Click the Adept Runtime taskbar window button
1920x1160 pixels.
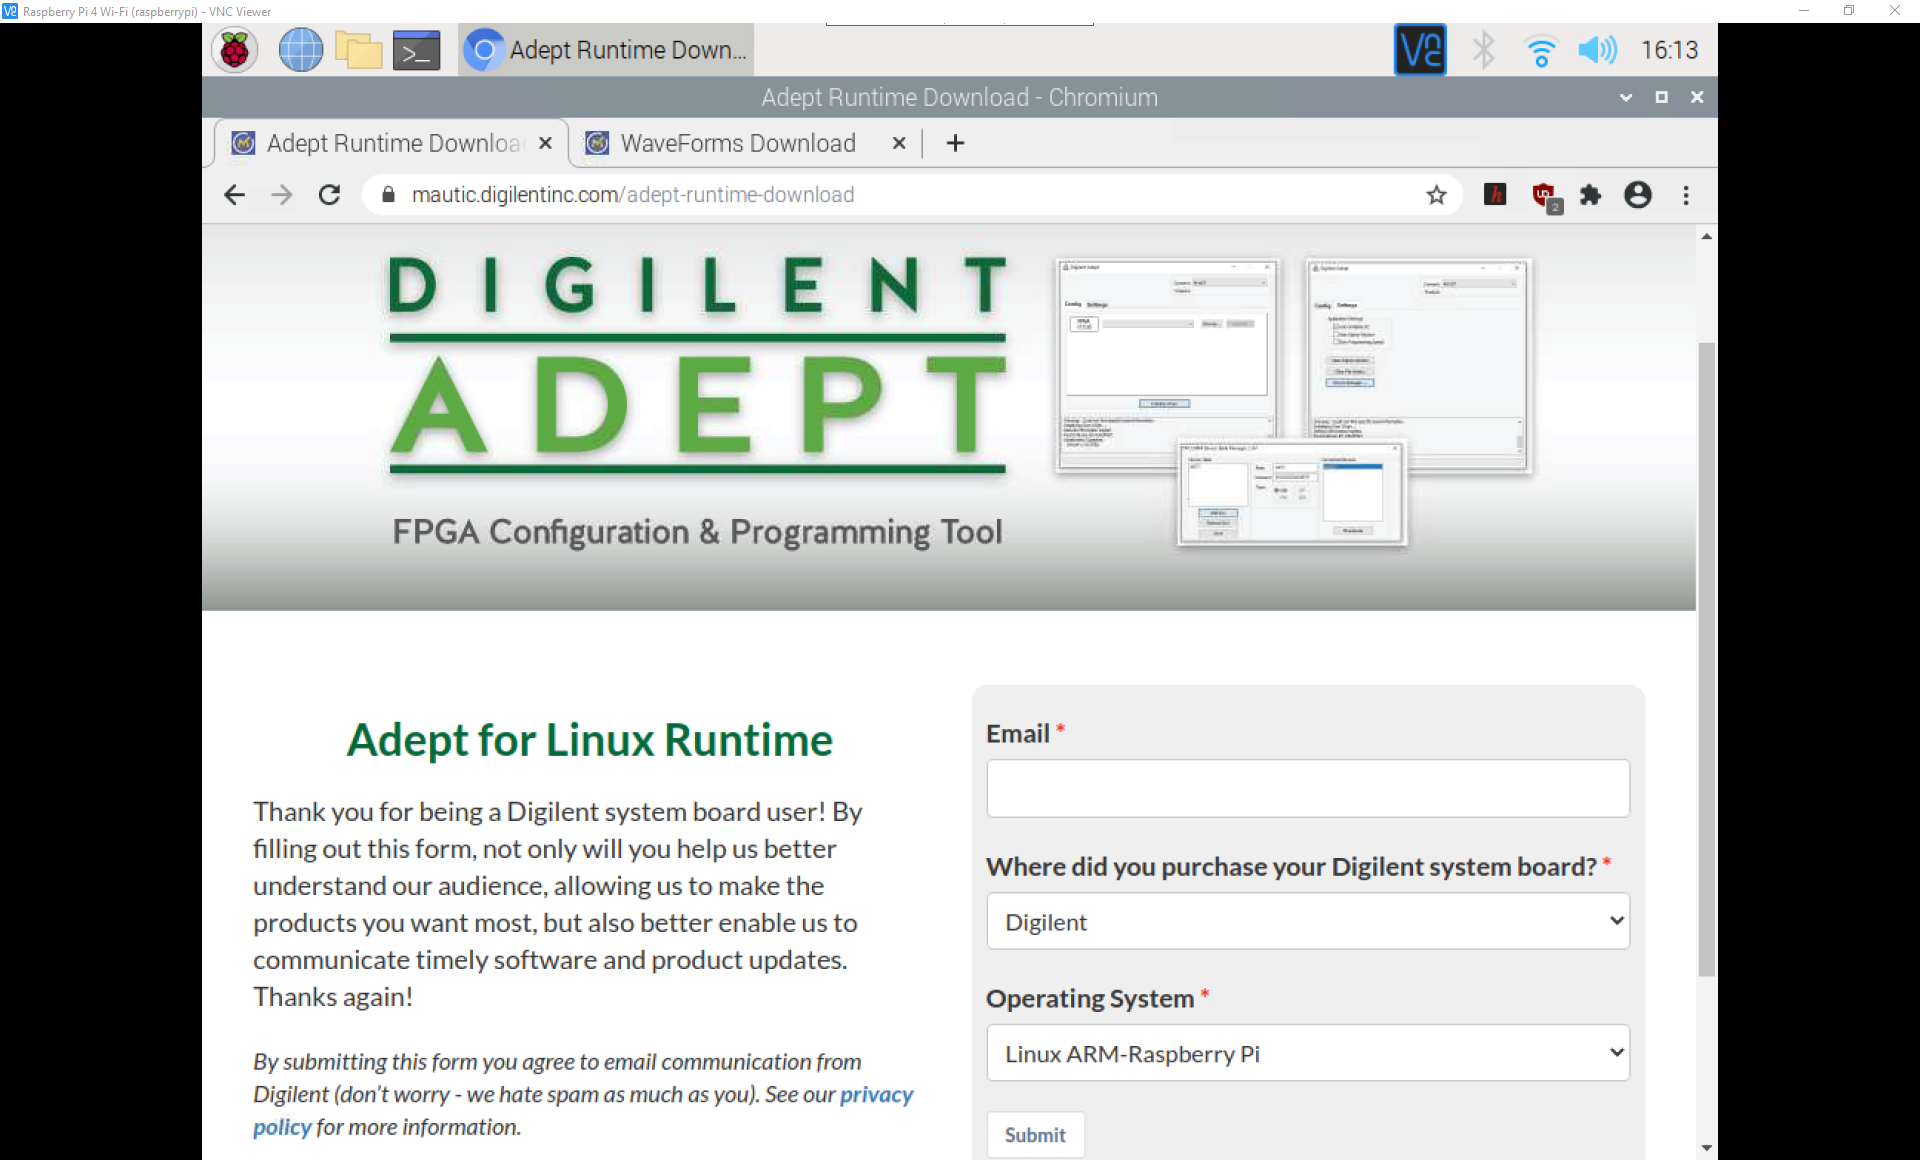coord(606,50)
